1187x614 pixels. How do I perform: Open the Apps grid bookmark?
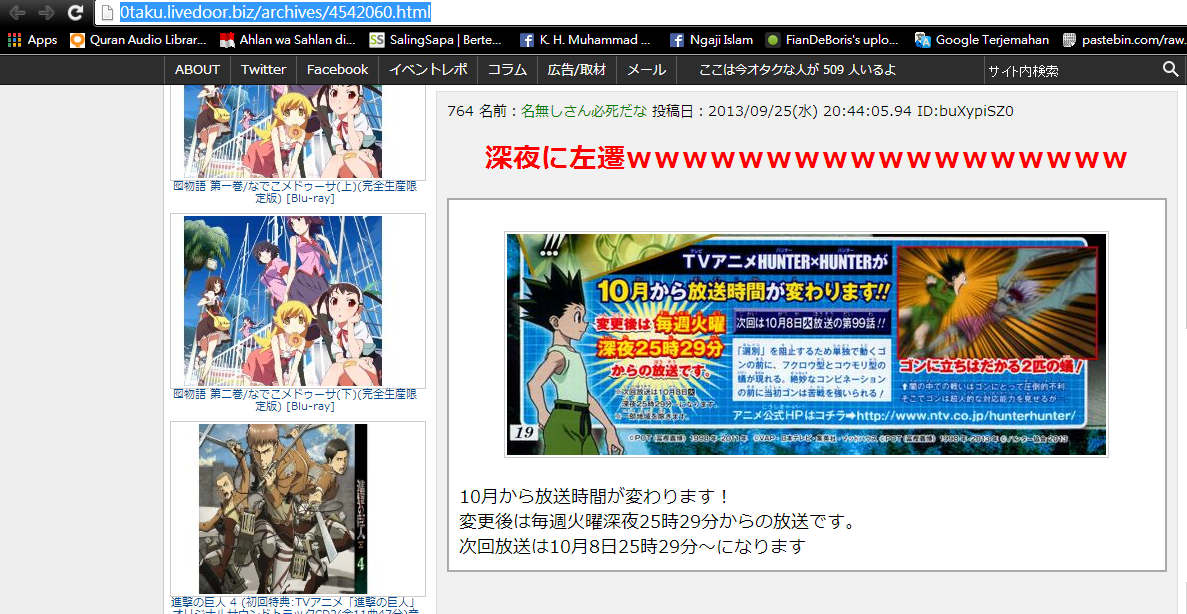(33, 40)
